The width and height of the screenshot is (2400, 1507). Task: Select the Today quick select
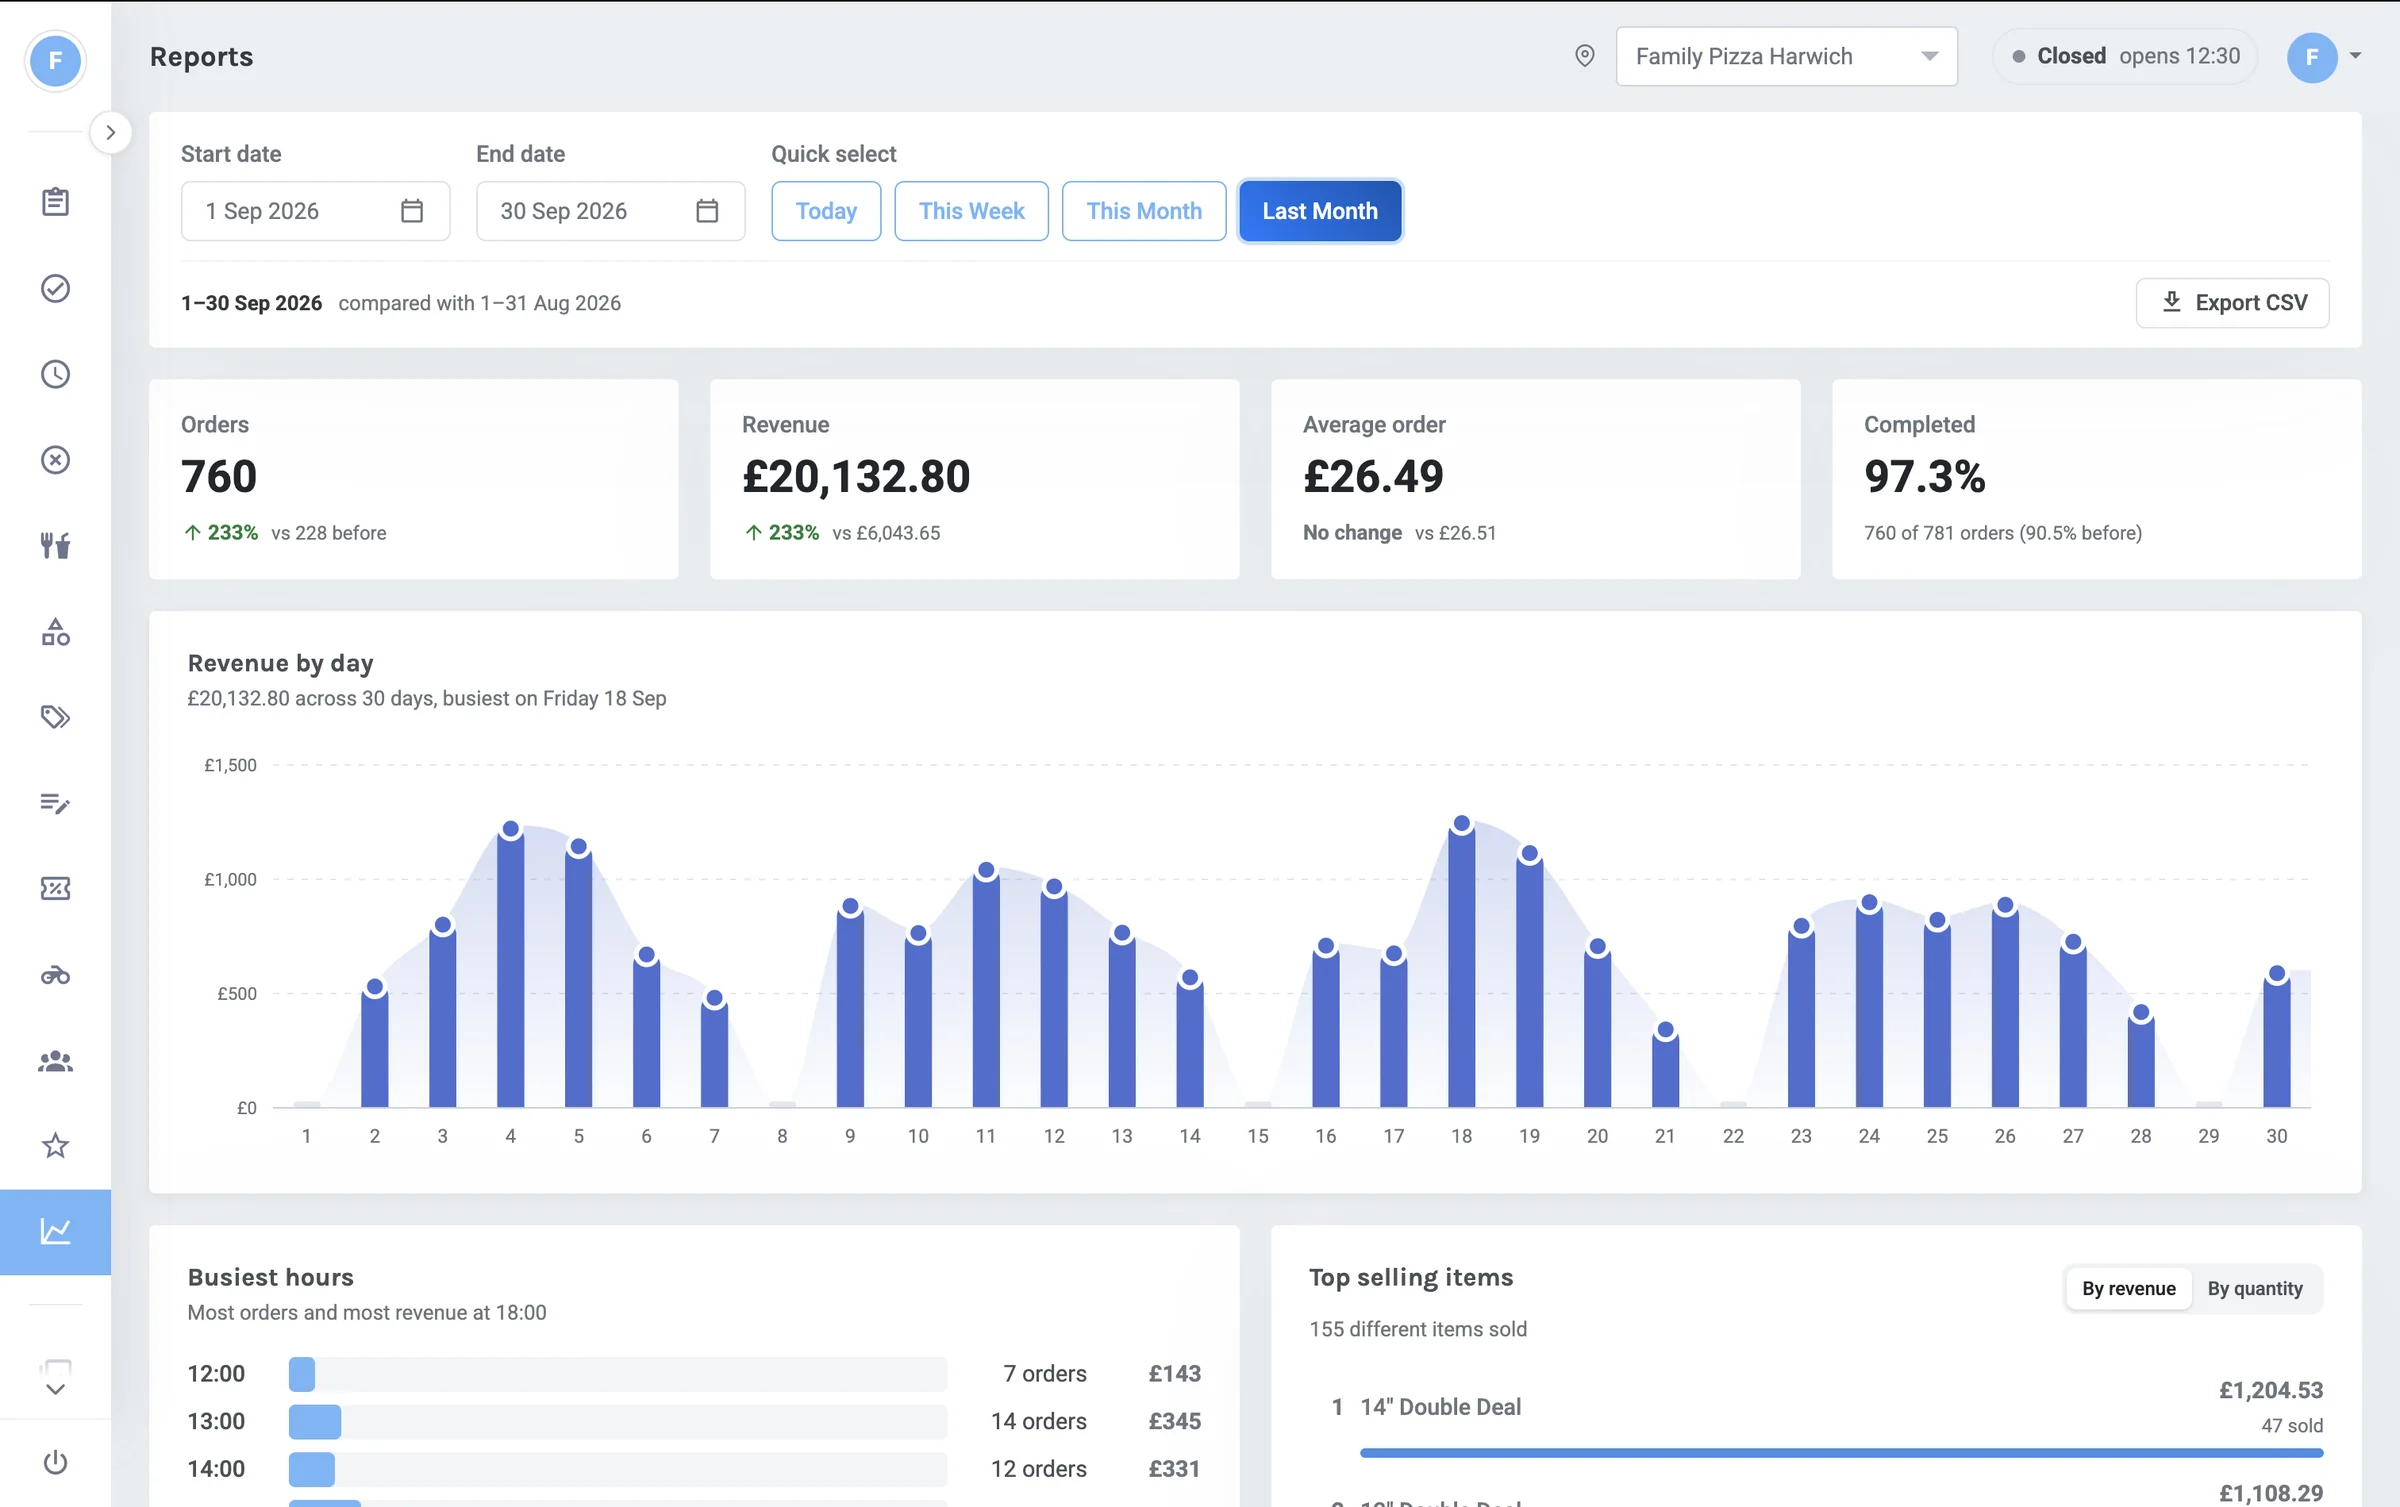pyautogui.click(x=826, y=211)
